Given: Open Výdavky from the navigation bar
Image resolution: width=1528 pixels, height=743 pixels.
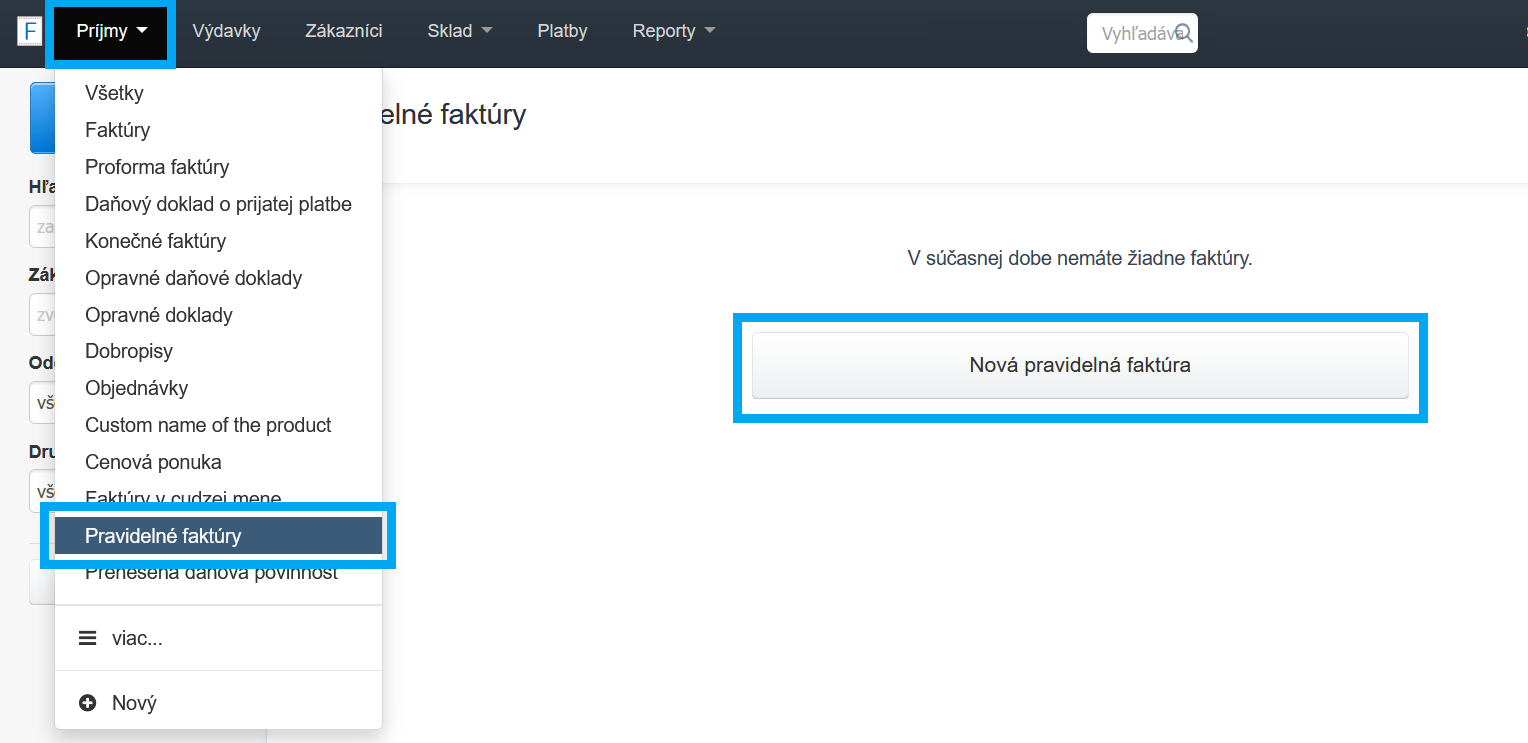Looking at the screenshot, I should coord(226,31).
